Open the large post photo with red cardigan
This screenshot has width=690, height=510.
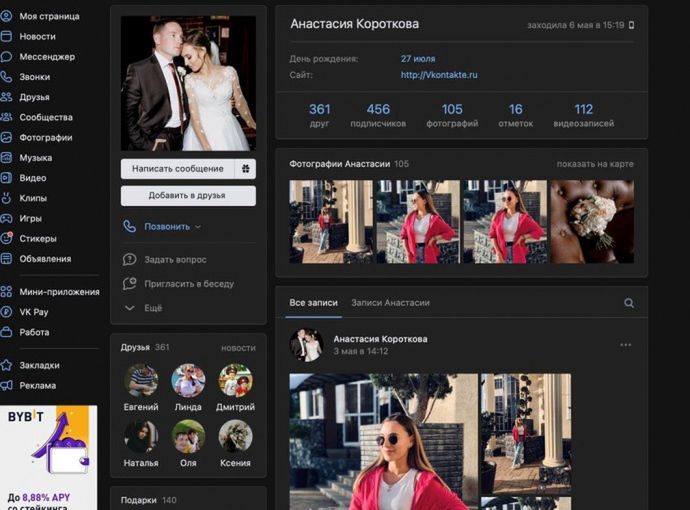[383, 442]
